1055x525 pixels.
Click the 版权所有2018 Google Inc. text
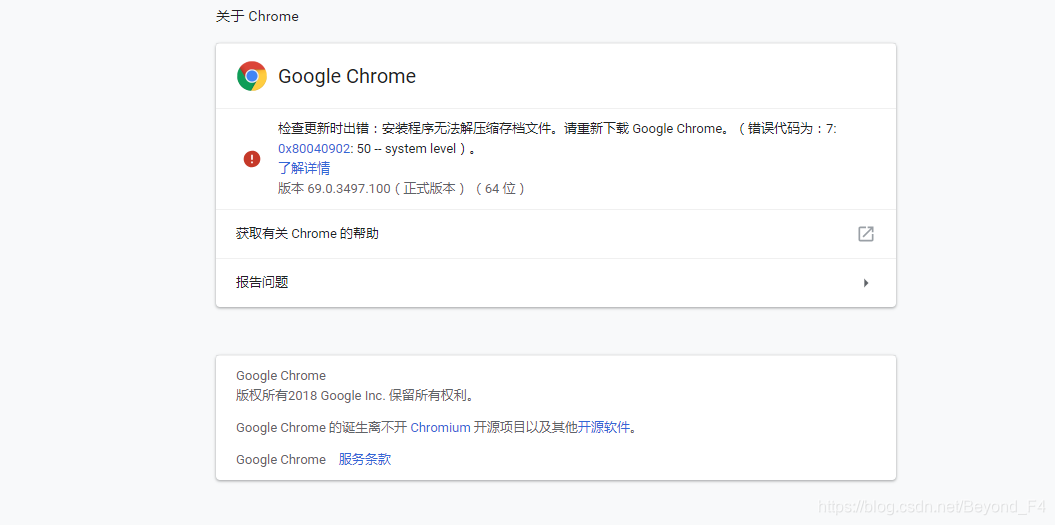coord(355,396)
